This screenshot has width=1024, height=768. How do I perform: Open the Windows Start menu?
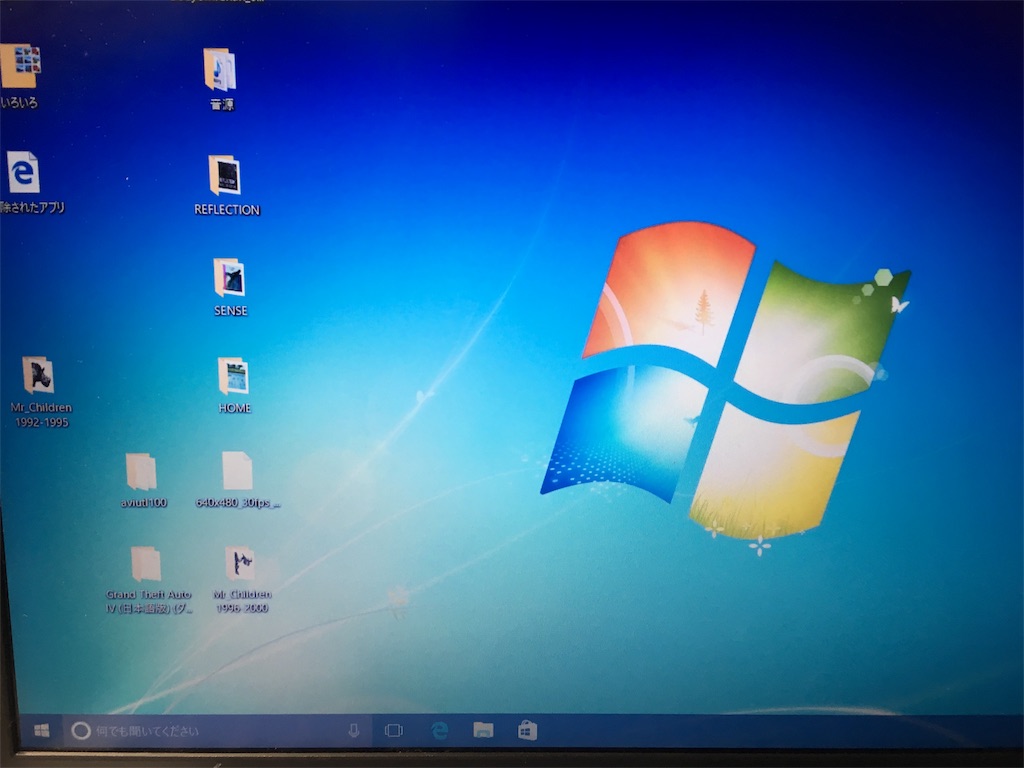42,730
